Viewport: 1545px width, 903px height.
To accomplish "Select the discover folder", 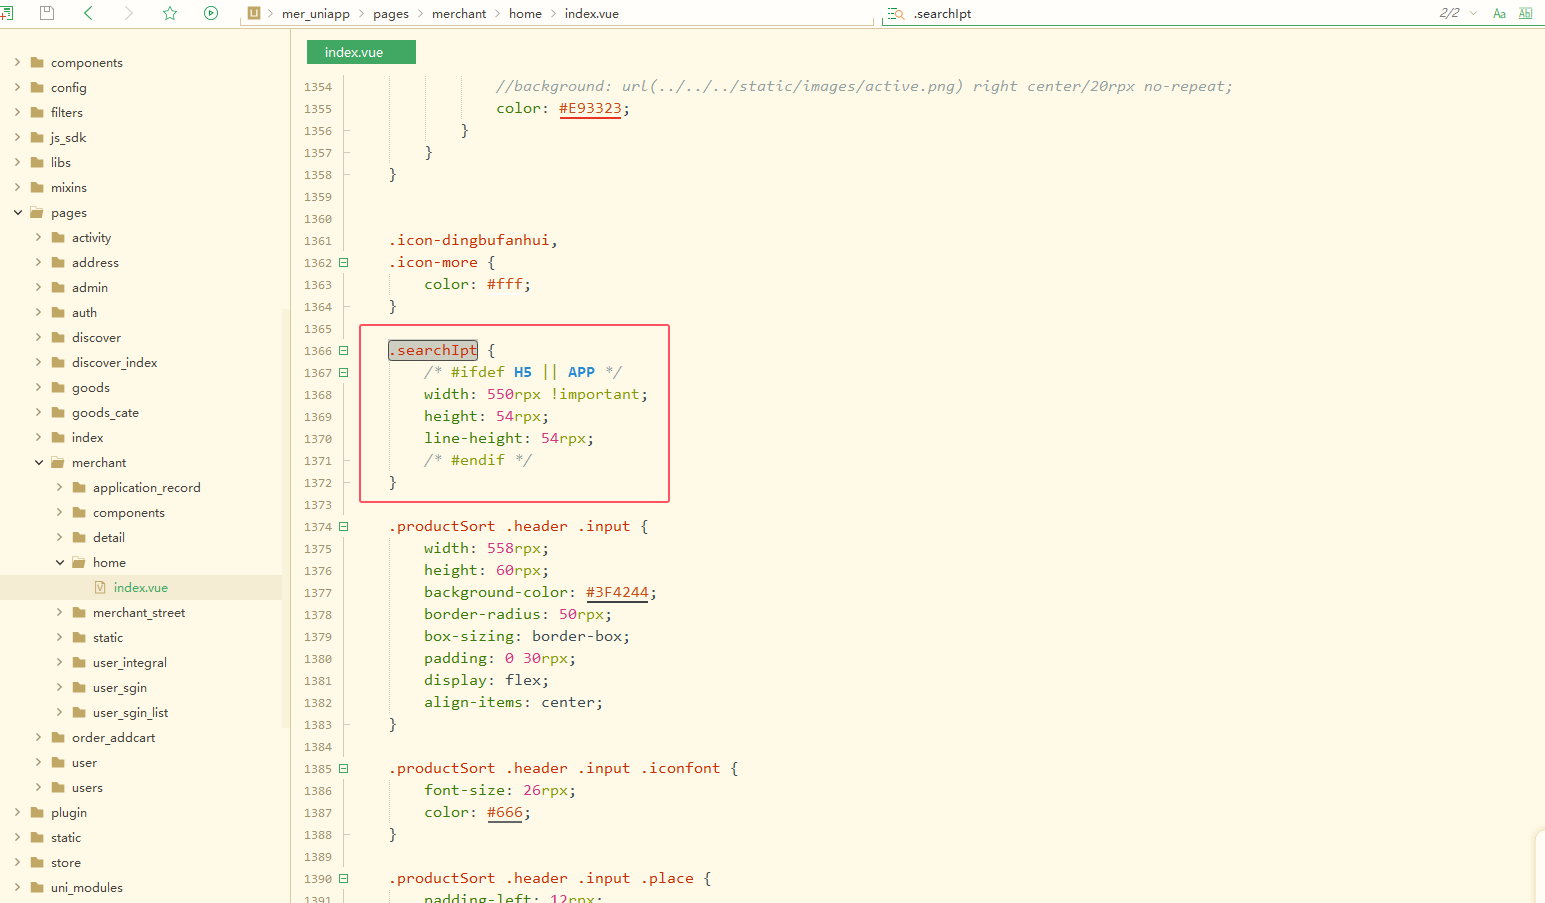I will [x=96, y=337].
